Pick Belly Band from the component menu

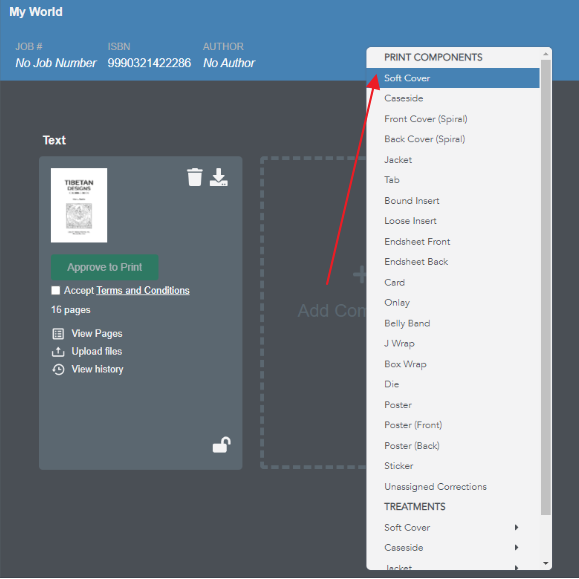tap(453, 323)
